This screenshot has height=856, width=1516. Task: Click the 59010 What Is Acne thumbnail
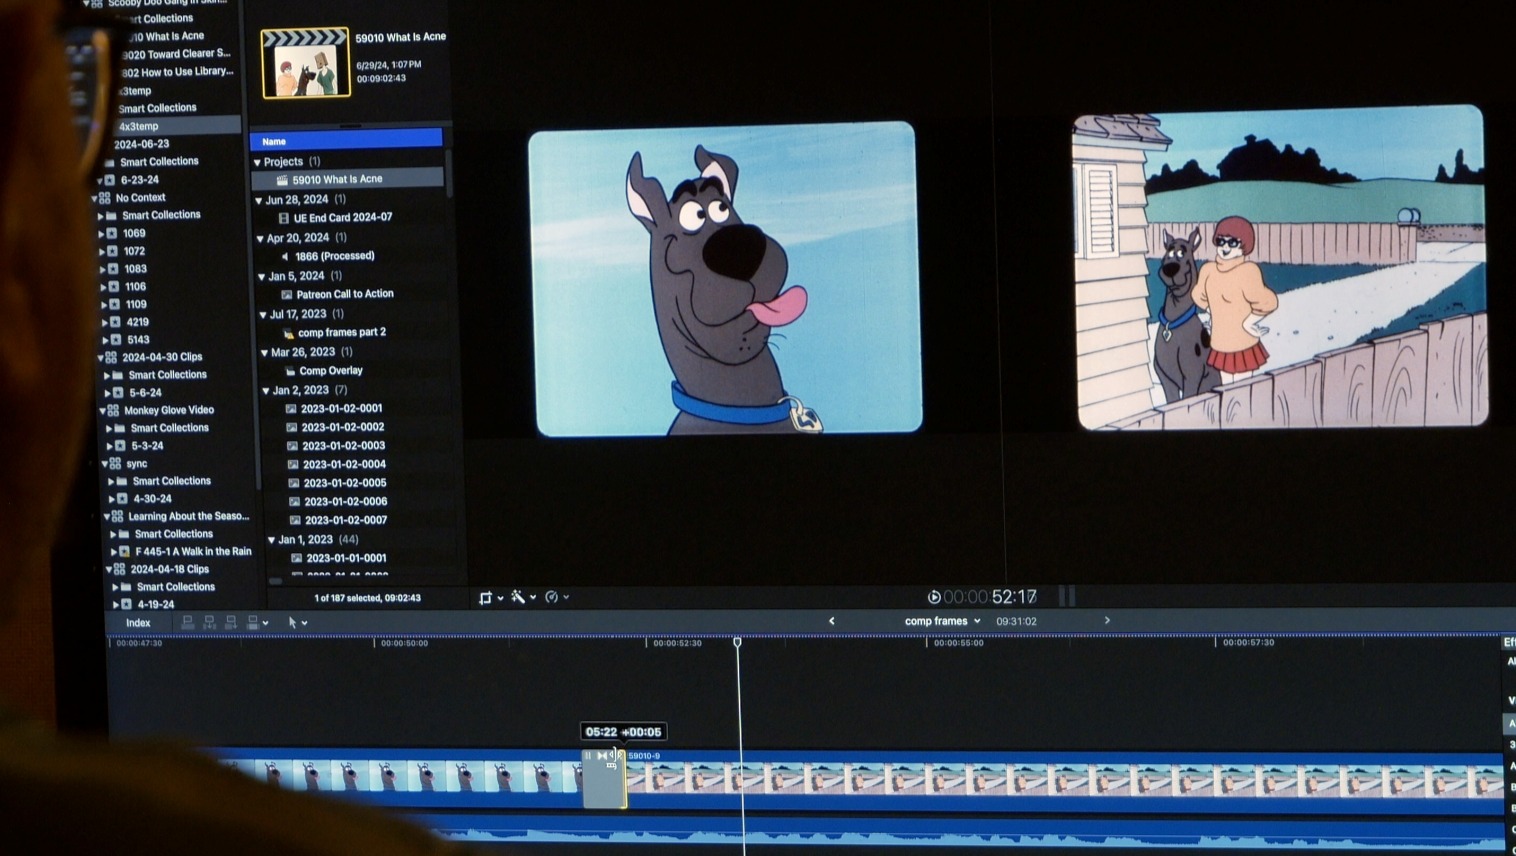[306, 64]
